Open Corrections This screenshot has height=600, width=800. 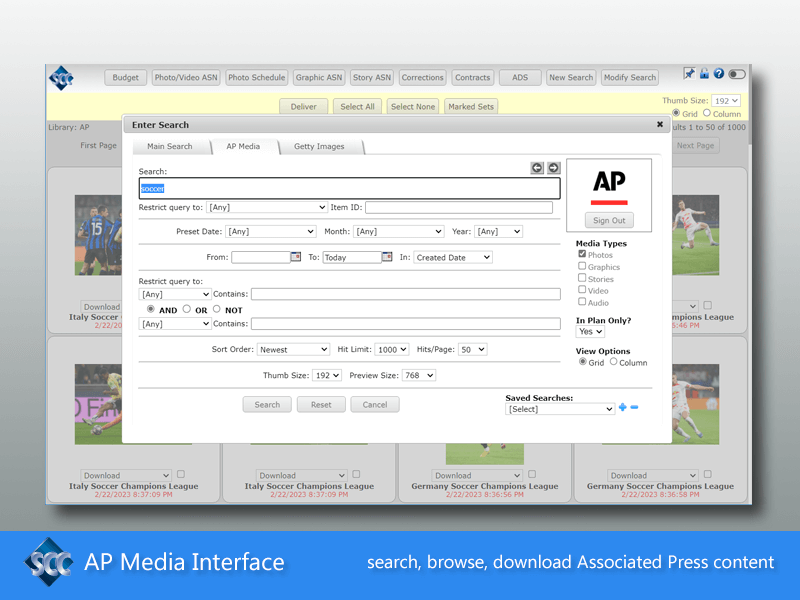pyautogui.click(x=422, y=78)
